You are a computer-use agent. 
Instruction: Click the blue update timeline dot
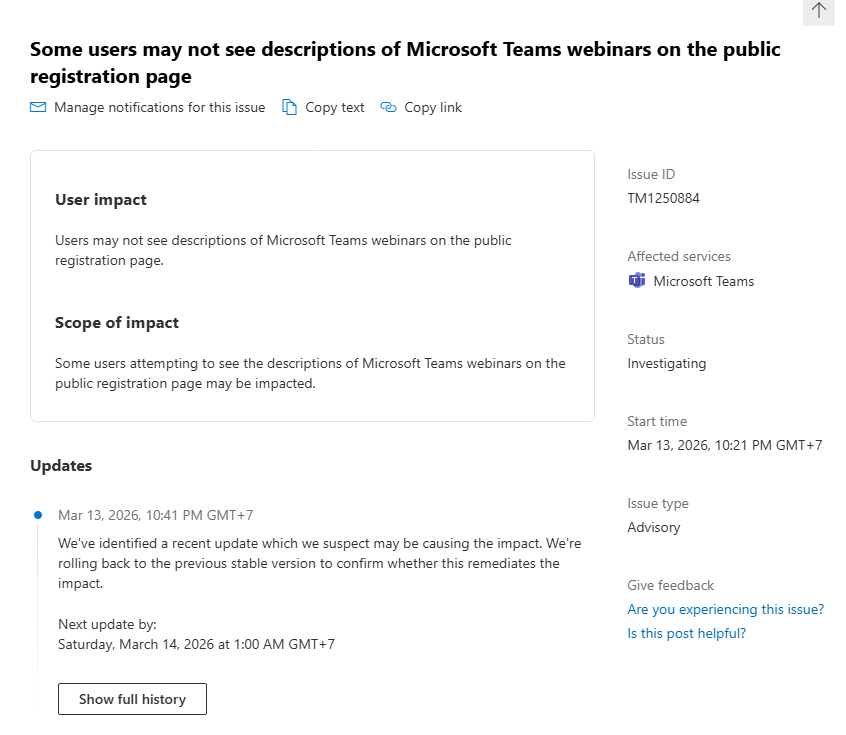(38, 515)
